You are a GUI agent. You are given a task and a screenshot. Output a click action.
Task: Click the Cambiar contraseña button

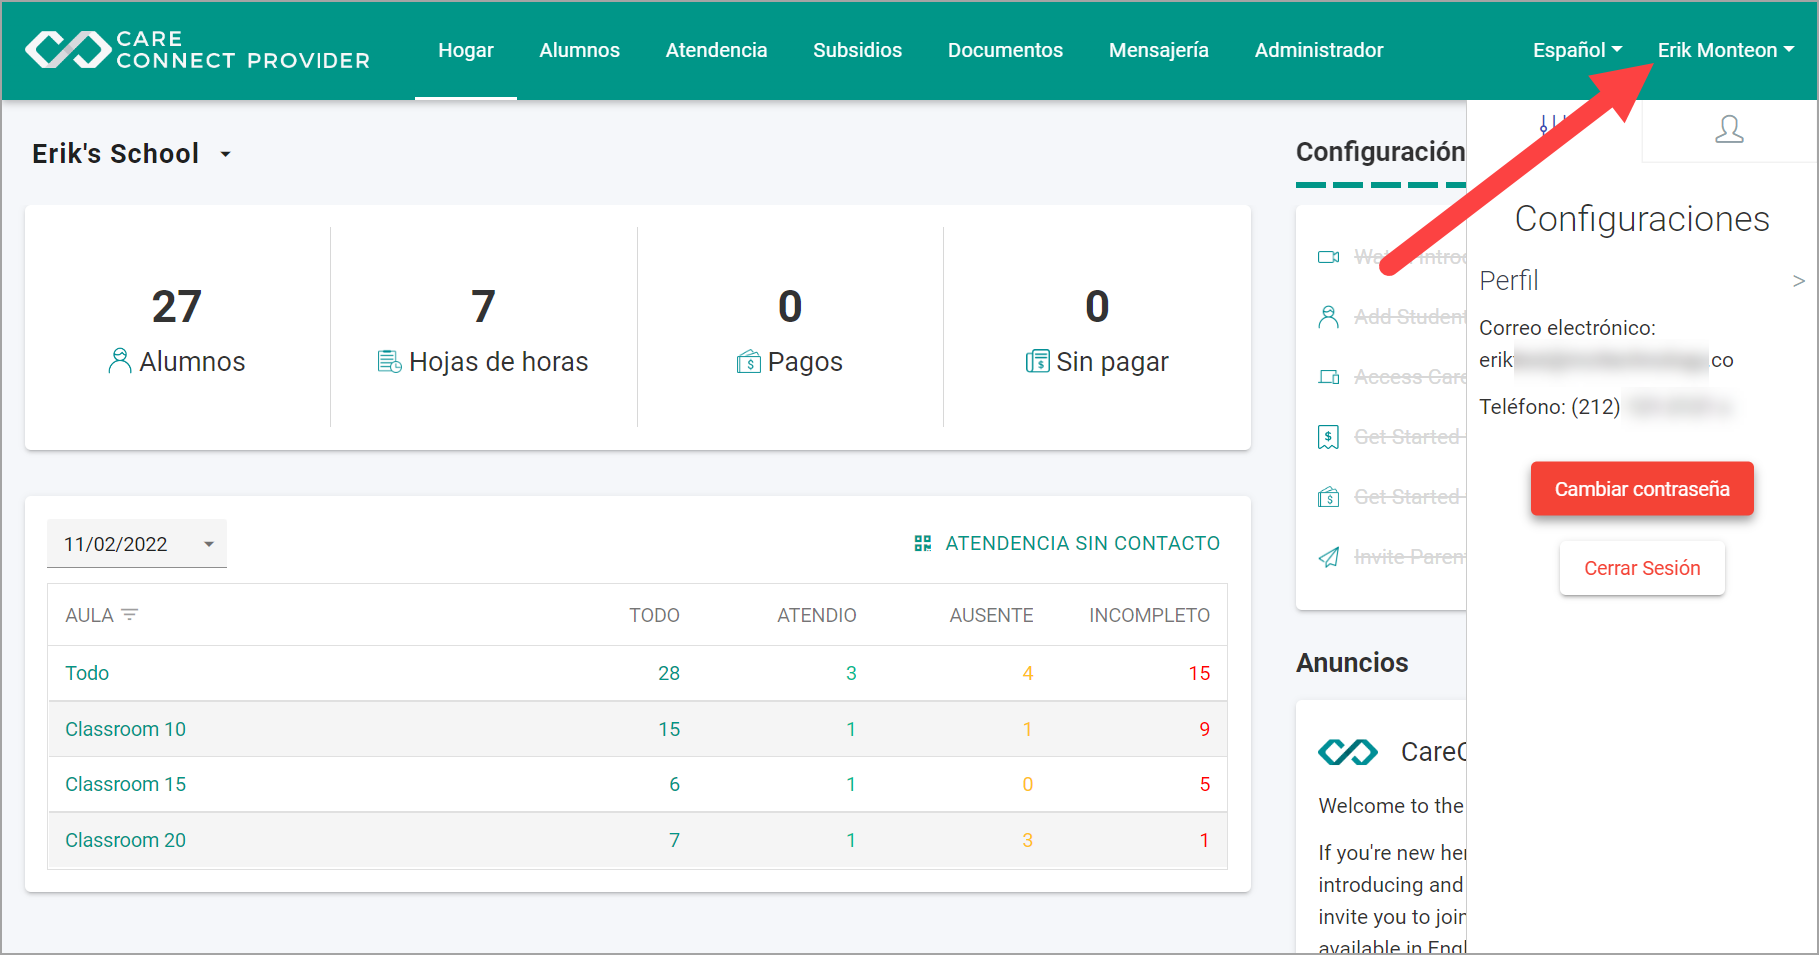pos(1642,489)
